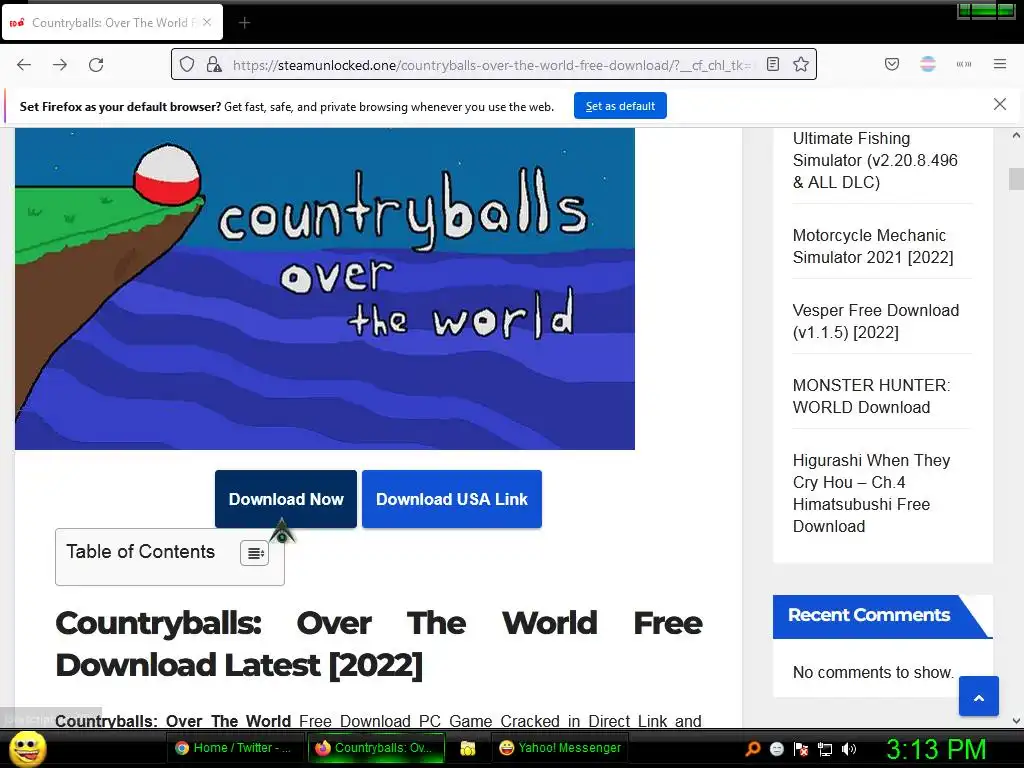Viewport: 1024px width, 768px height.
Task: Open the folder icon in the taskbar
Action: [468, 748]
